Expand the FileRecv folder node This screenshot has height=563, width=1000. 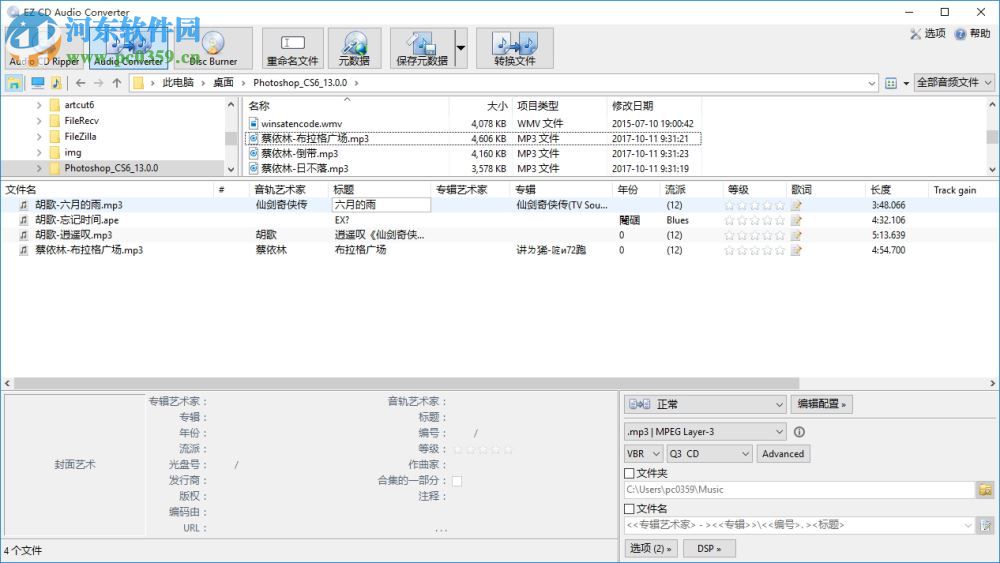[39, 121]
